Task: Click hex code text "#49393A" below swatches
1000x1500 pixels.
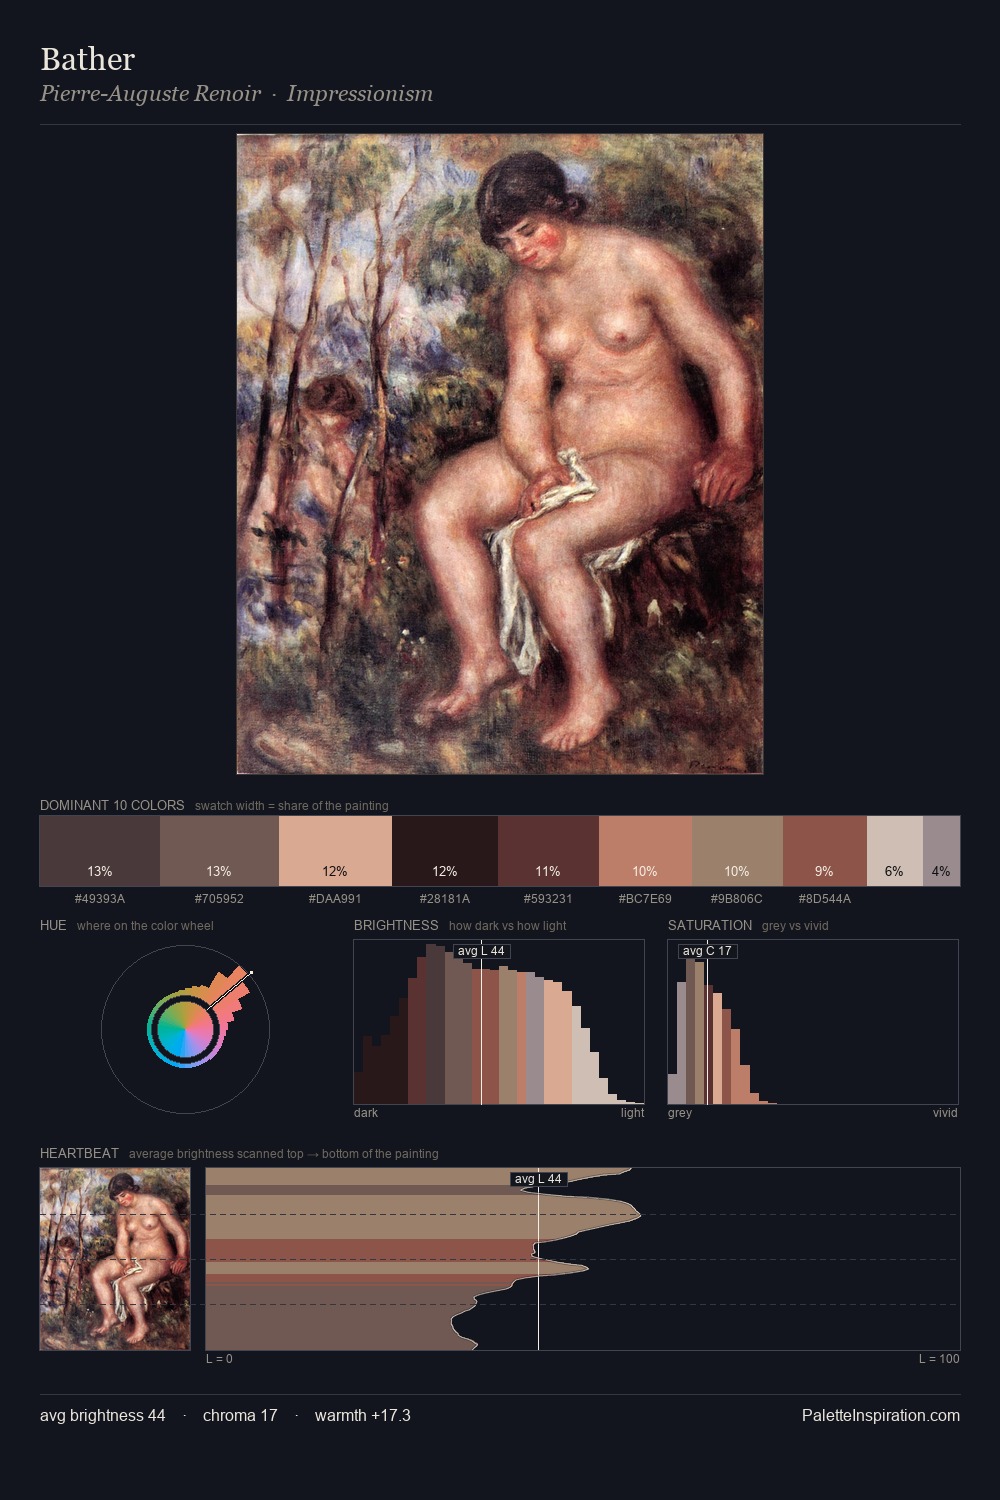Action: click(100, 899)
